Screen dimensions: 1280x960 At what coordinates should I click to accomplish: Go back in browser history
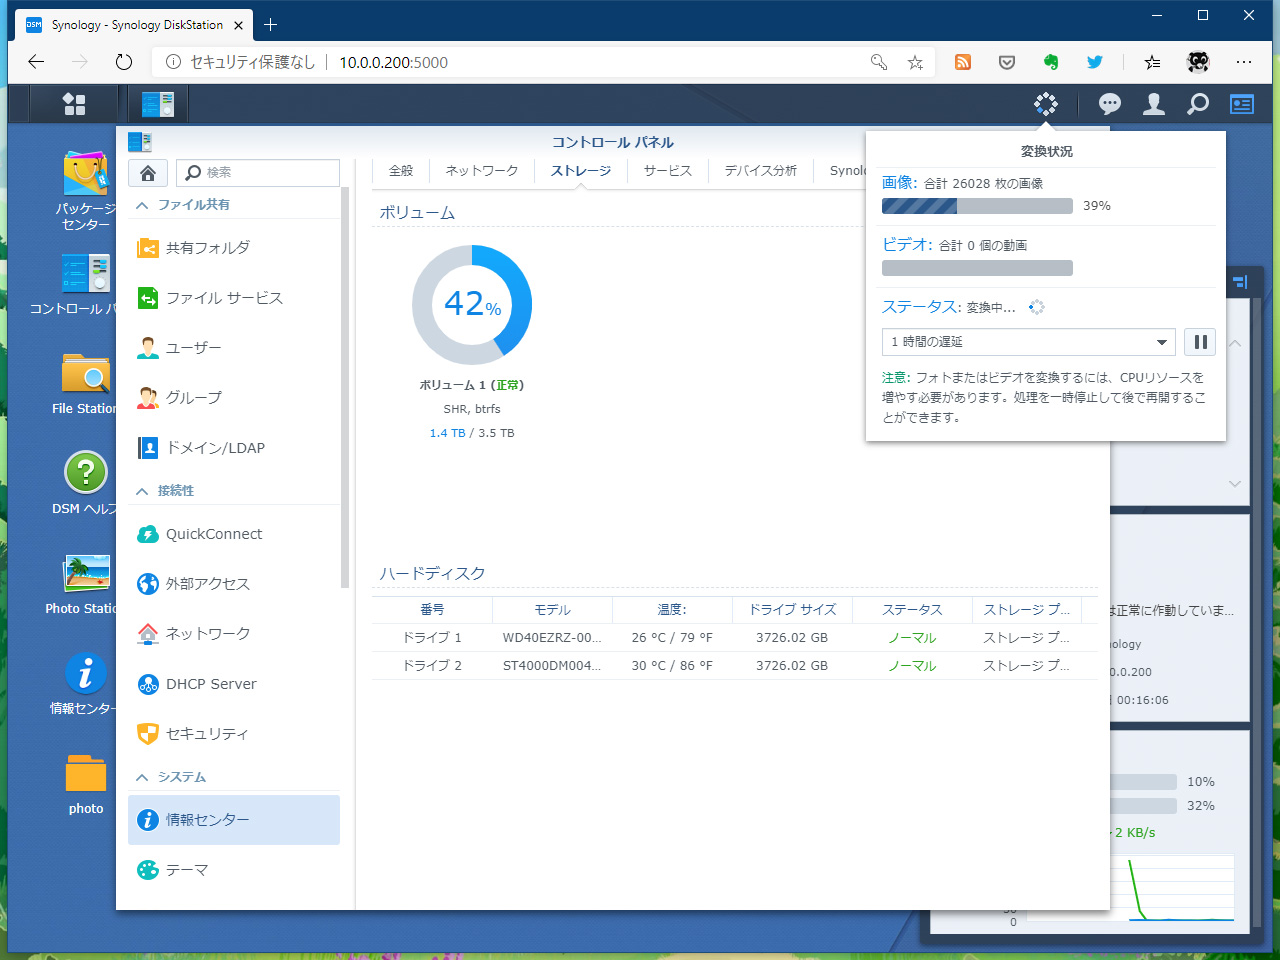pyautogui.click(x=36, y=62)
